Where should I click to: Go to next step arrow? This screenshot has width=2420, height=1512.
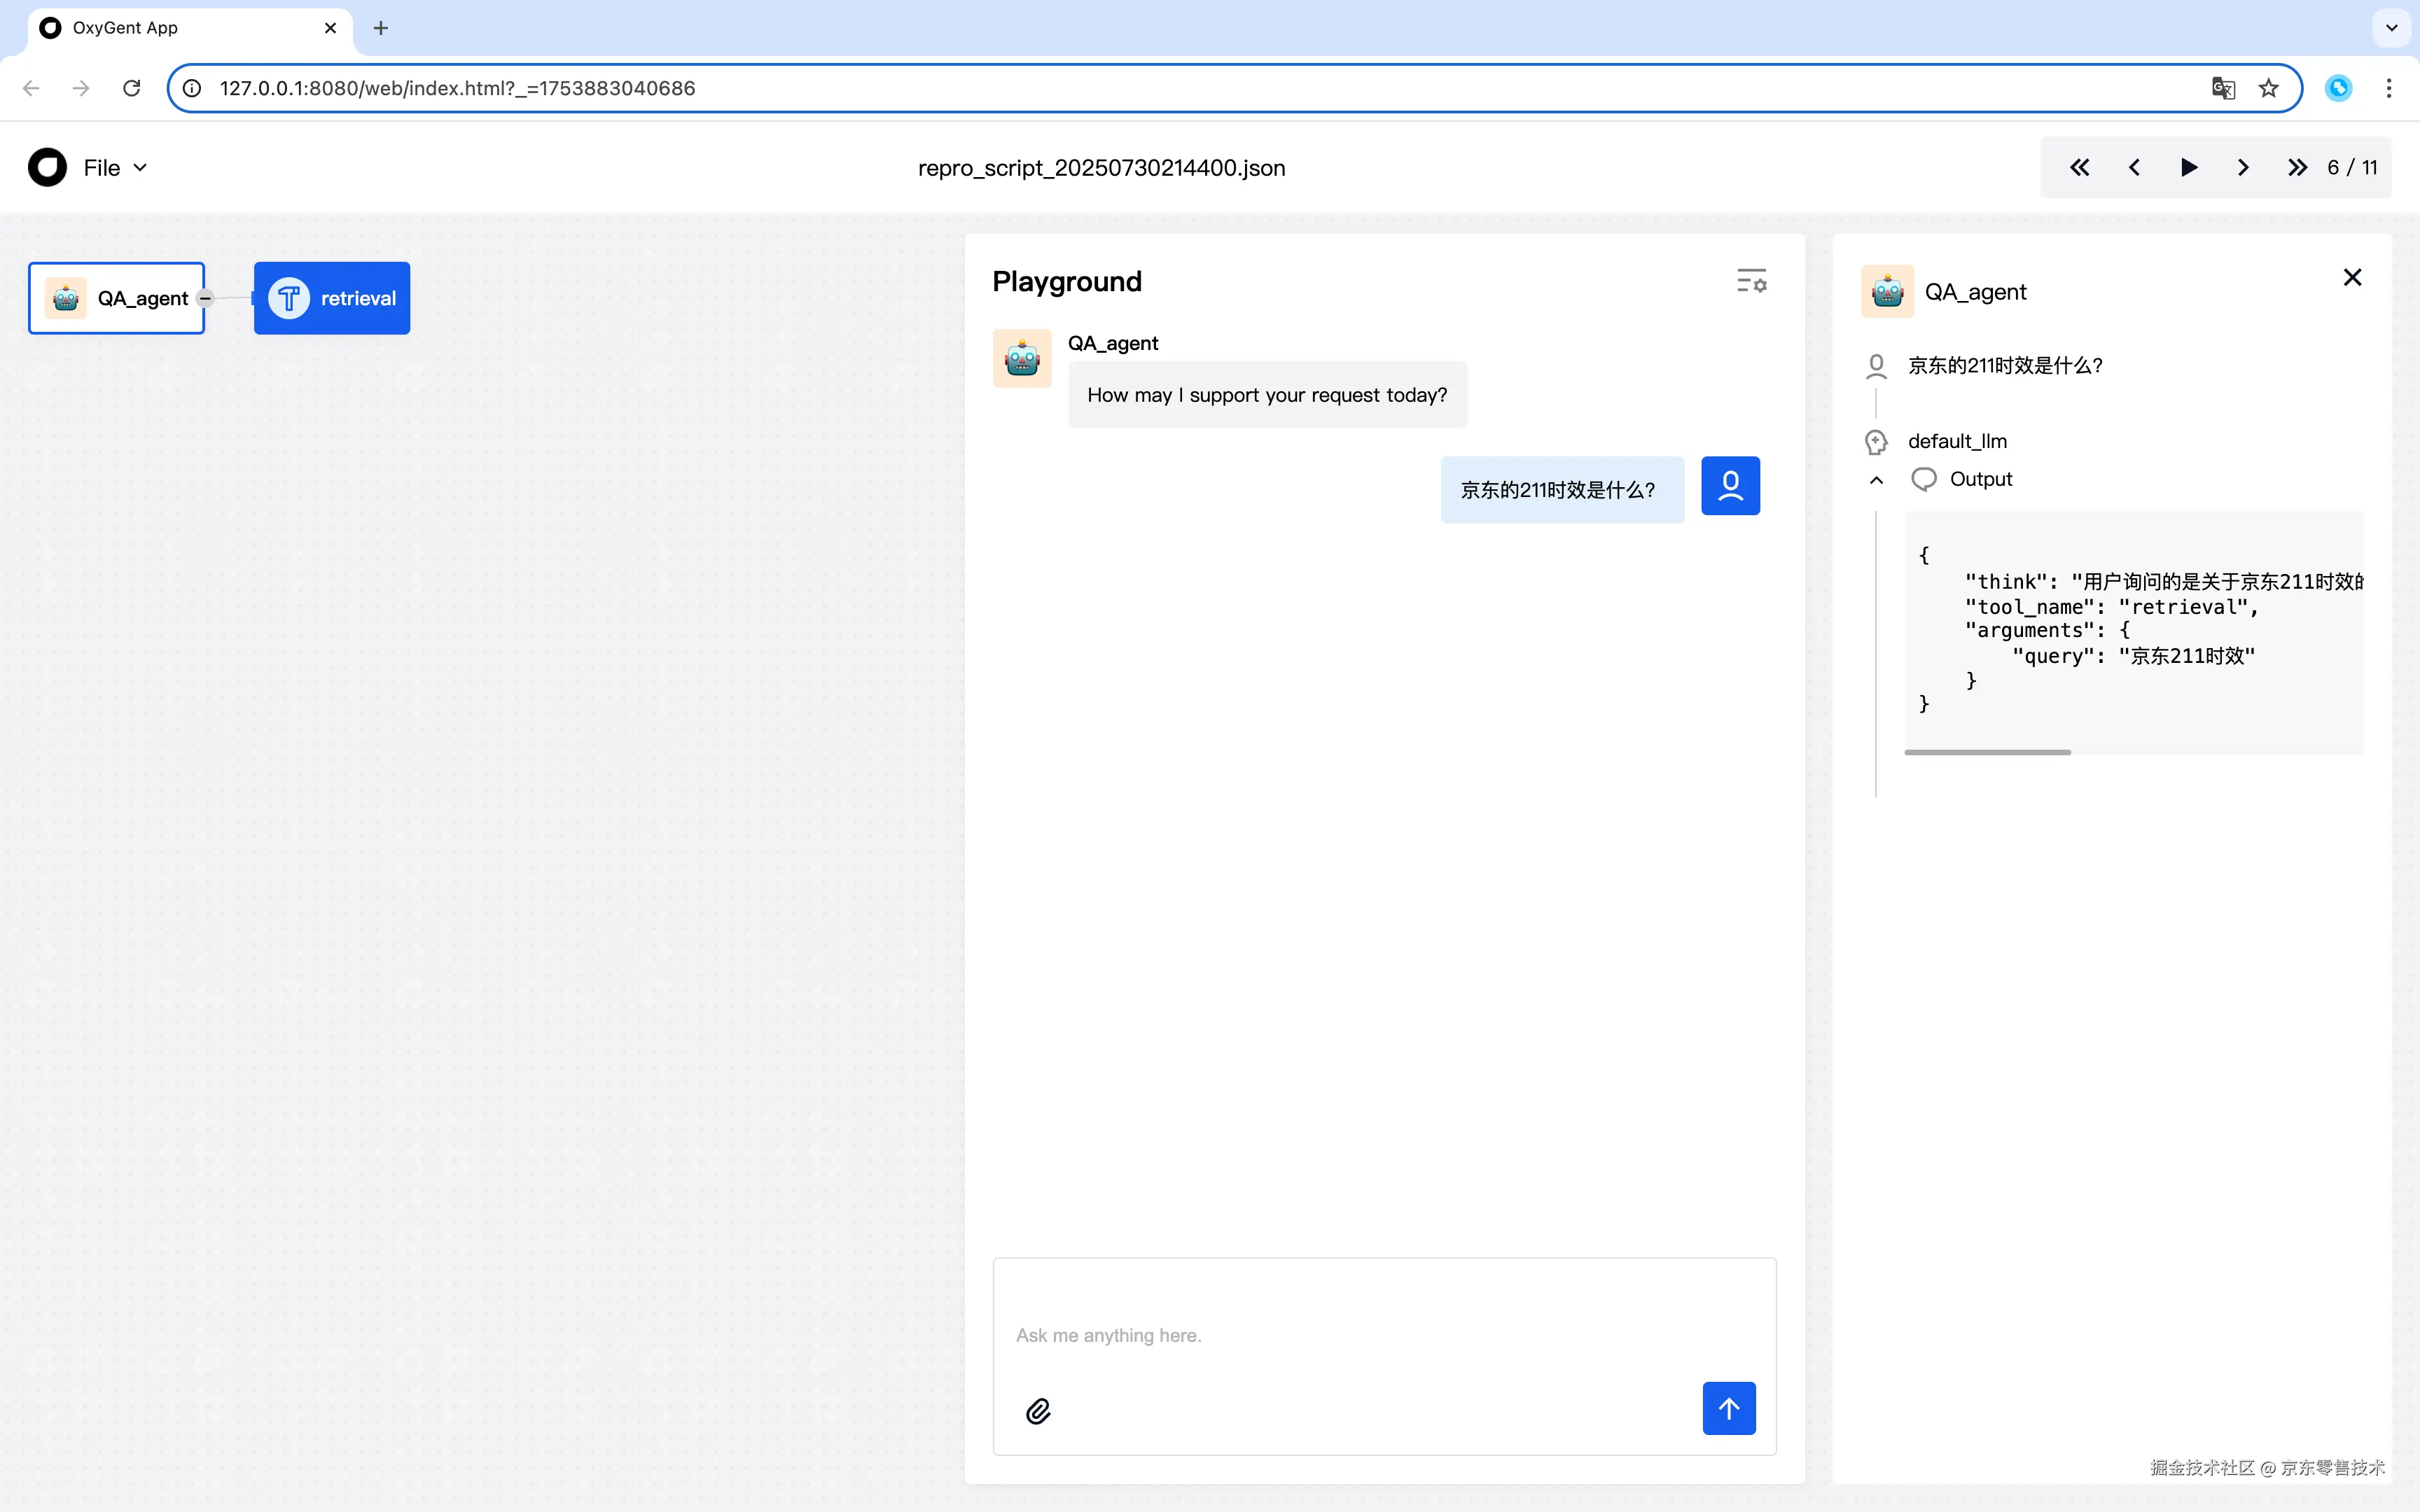click(x=2243, y=168)
